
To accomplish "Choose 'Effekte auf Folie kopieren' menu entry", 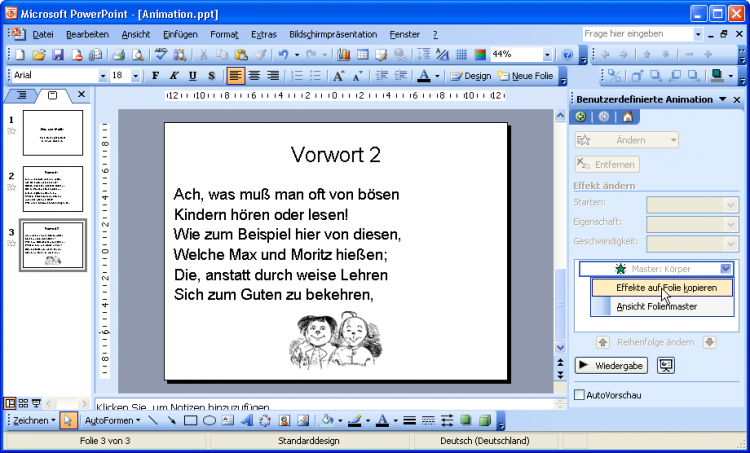I will pyautogui.click(x=665, y=288).
